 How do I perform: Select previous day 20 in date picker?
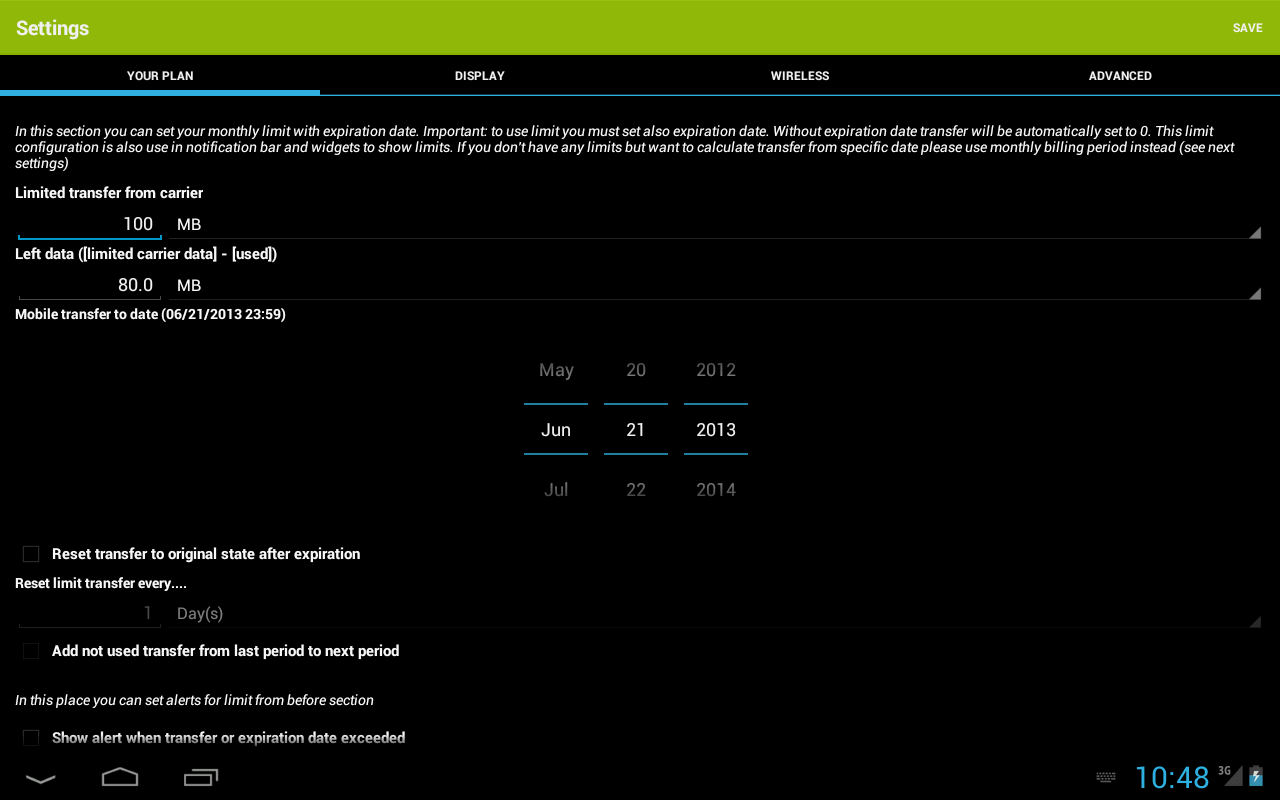click(636, 370)
